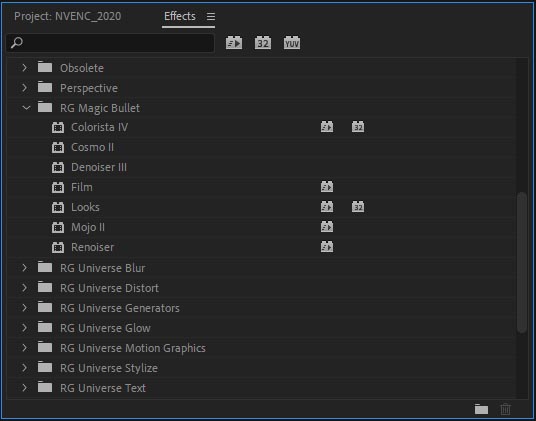Select the Looks effect name
The width and height of the screenshot is (536, 421).
pyautogui.click(x=85, y=207)
